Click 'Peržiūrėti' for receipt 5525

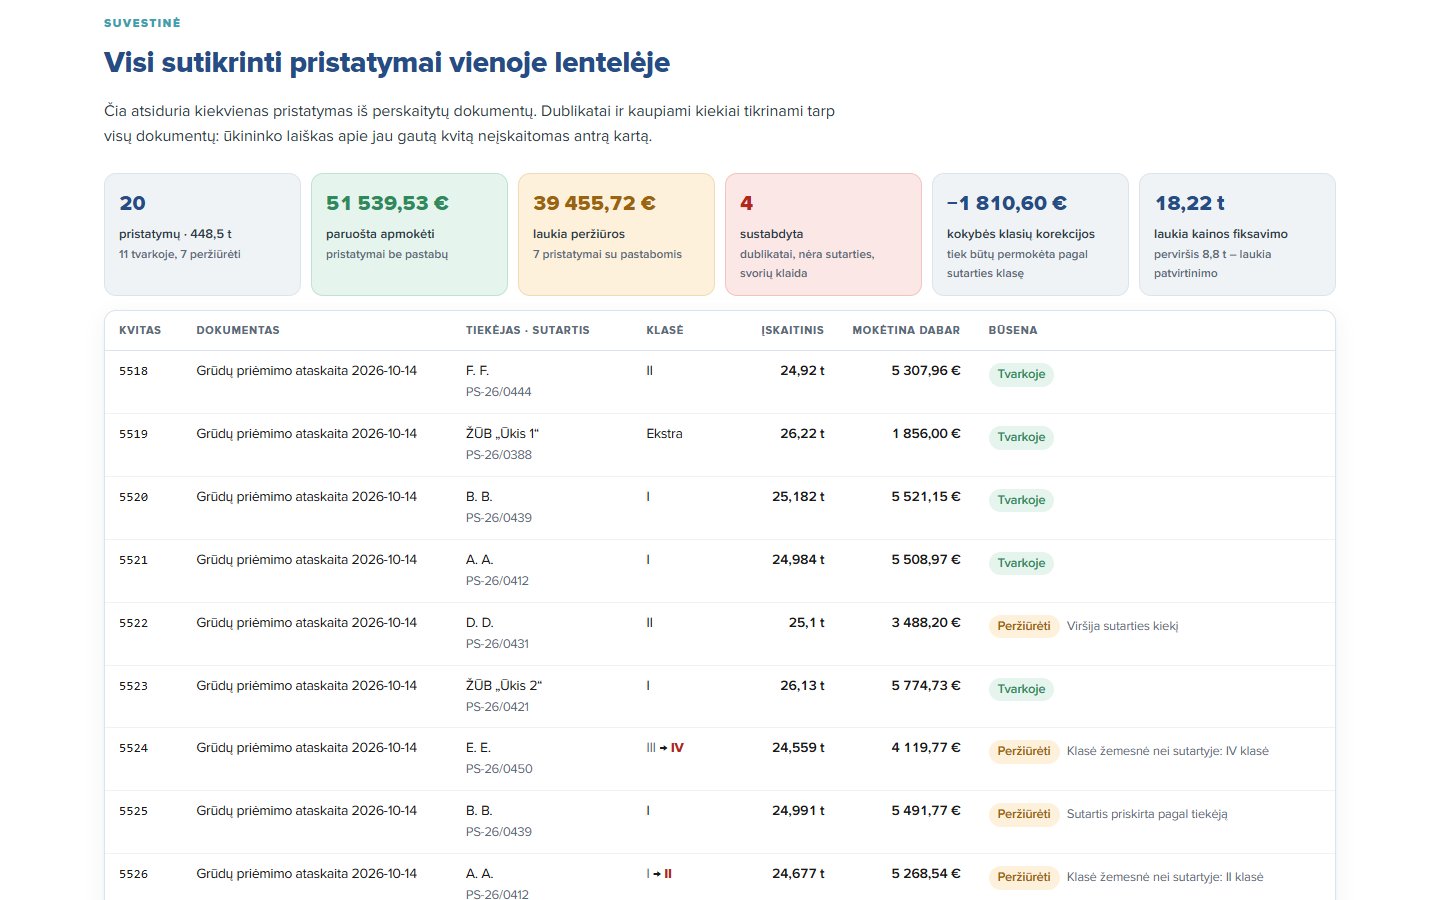pyautogui.click(x=1024, y=814)
